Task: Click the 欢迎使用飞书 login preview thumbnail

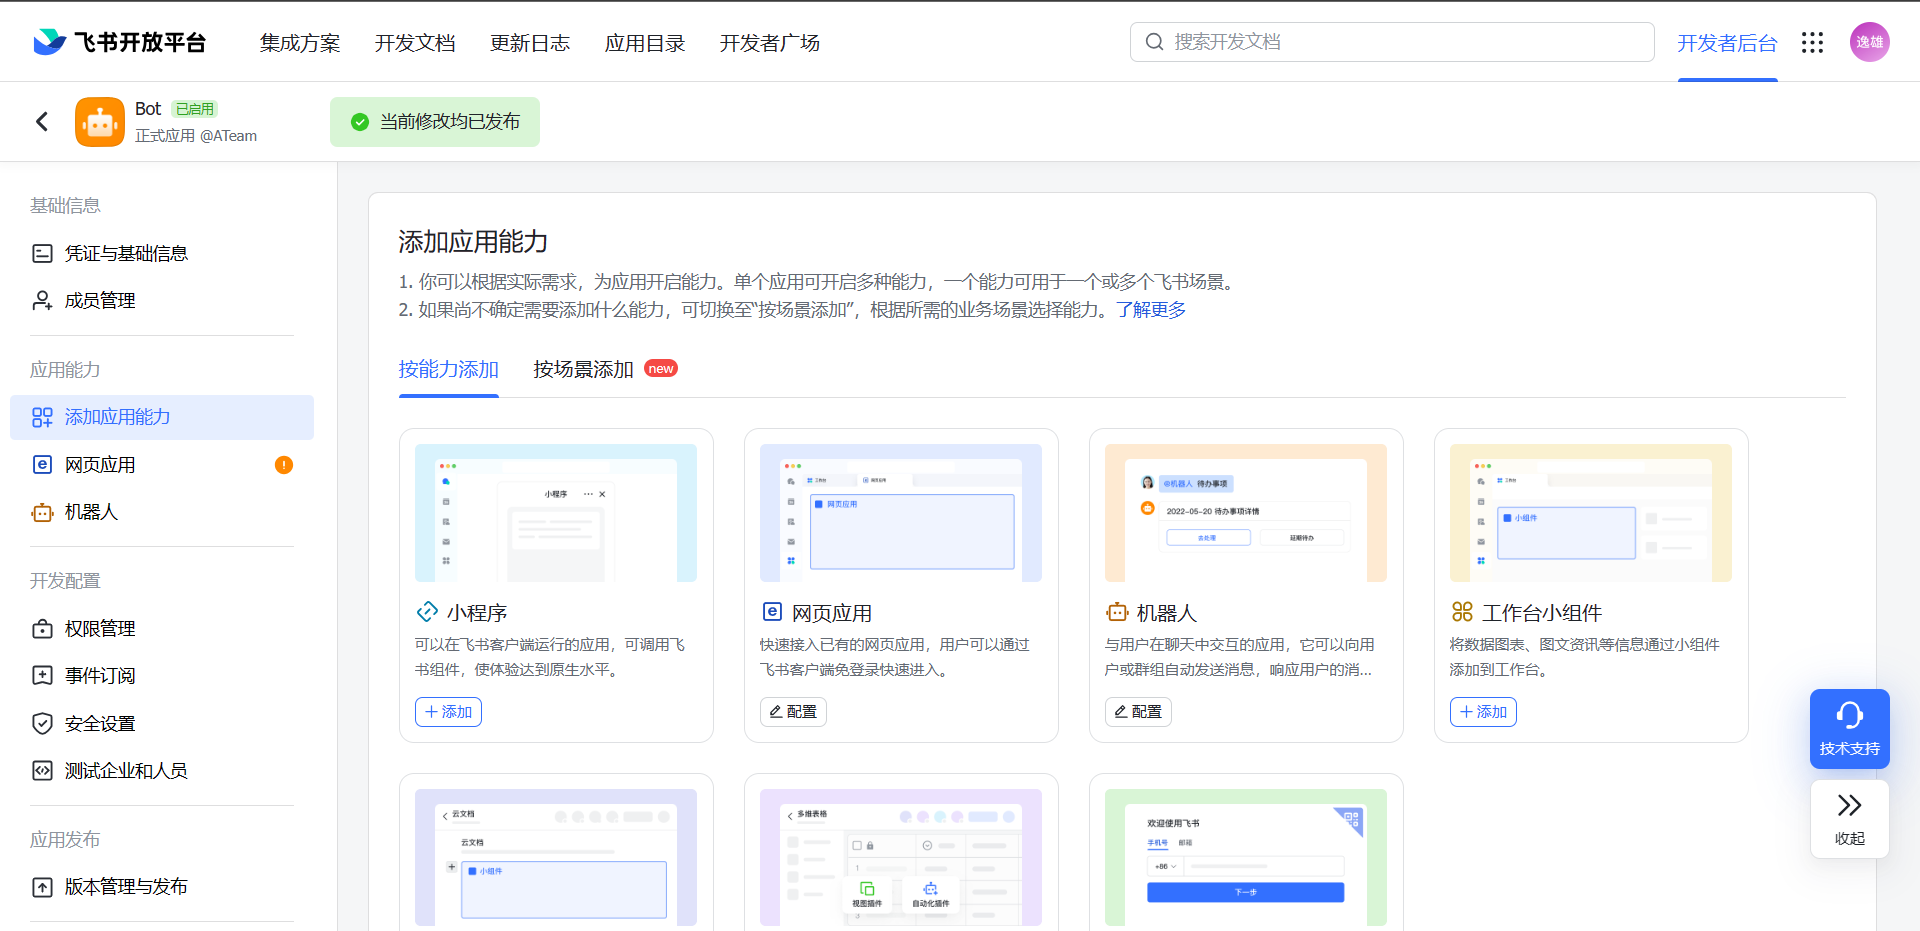Action: [x=1246, y=858]
